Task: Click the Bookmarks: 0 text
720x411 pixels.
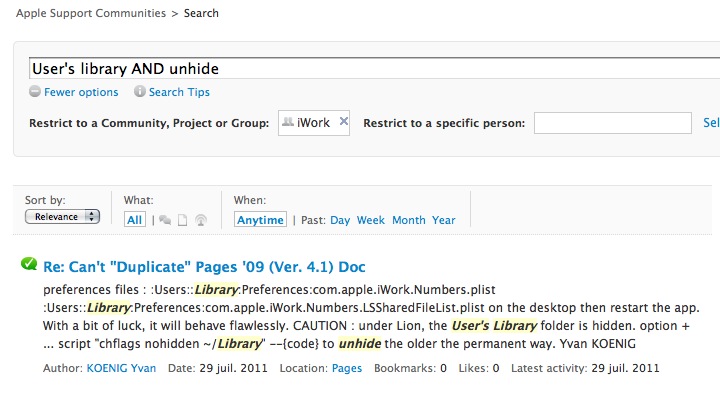Action: [x=411, y=368]
